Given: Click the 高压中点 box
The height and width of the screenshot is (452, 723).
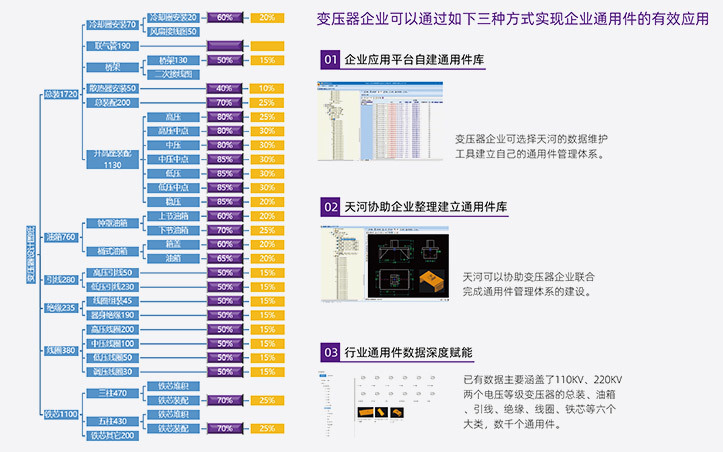Looking at the screenshot, I should click(173, 131).
